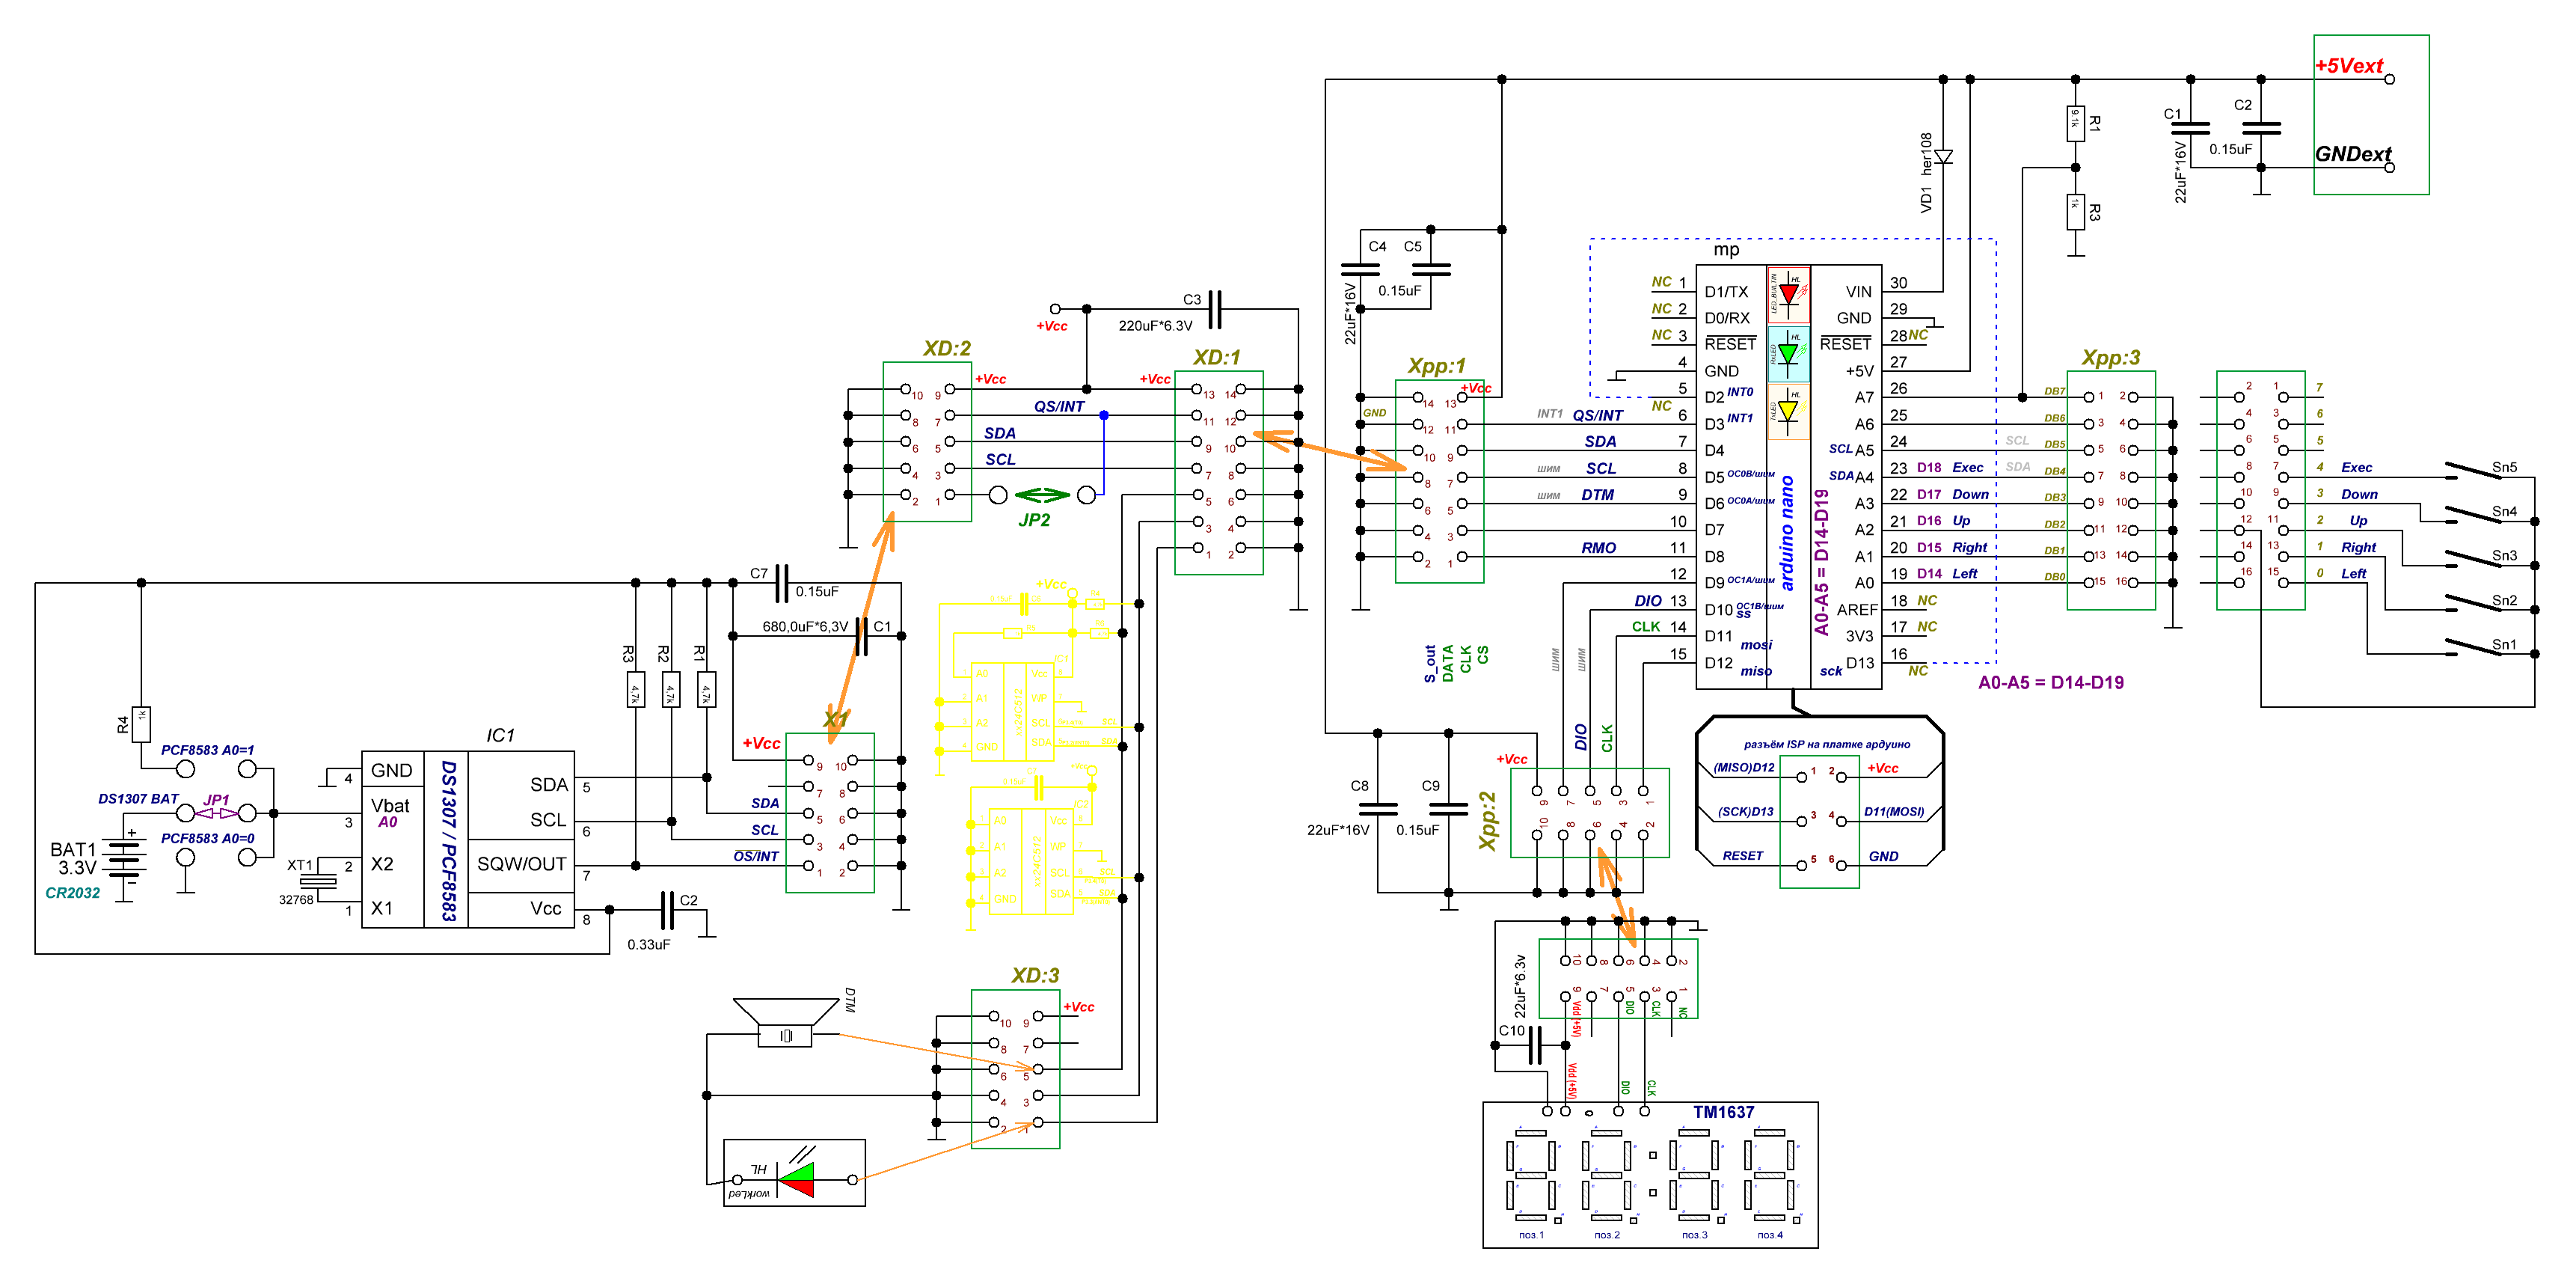2576x1284 pixels.
Task: Click the XT1 crystal symbol
Action: 318,881
